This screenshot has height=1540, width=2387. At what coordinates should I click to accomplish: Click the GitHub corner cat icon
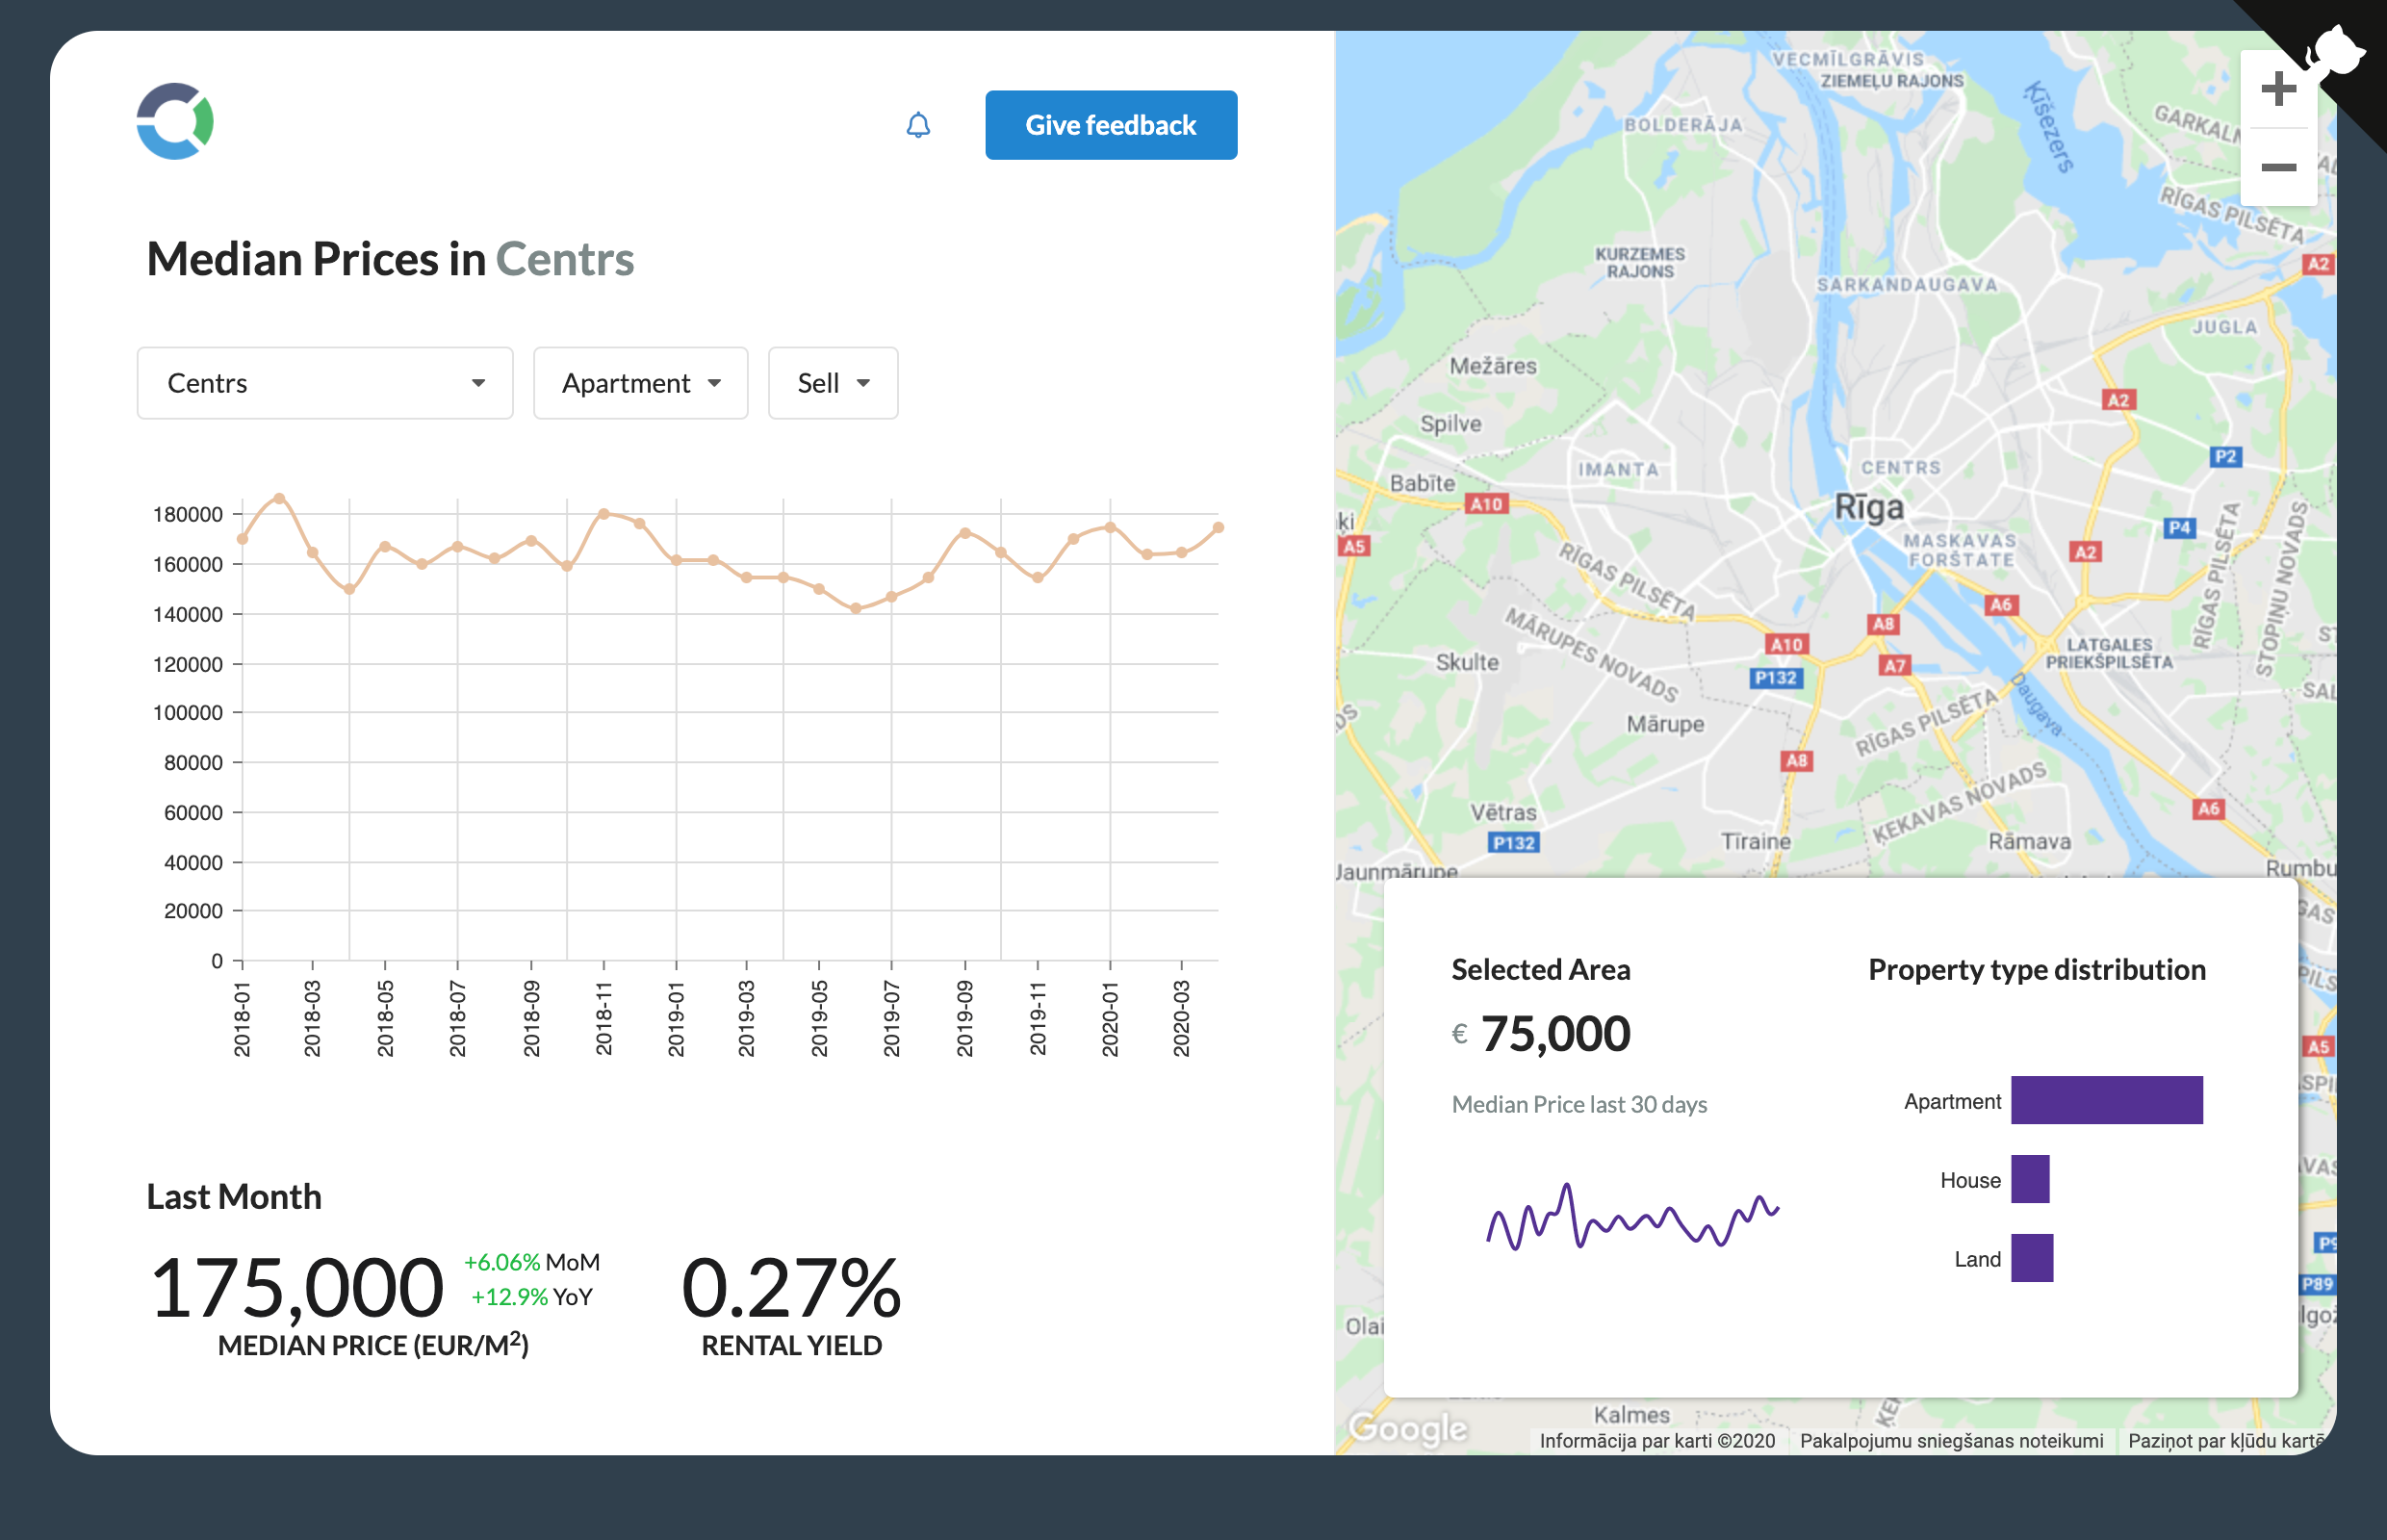click(x=2337, y=50)
